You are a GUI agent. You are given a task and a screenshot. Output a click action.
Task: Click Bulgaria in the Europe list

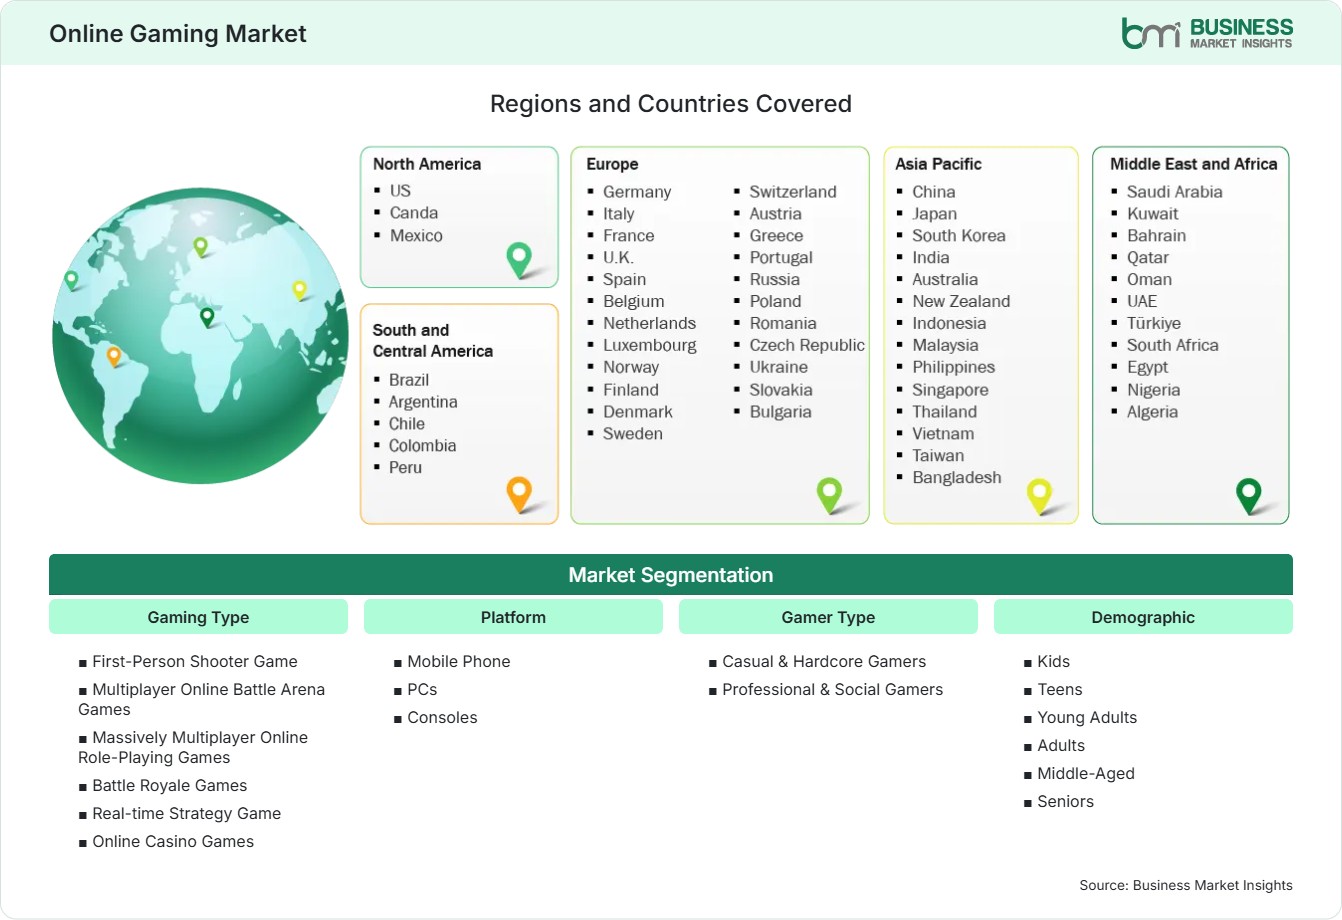pyautogui.click(x=780, y=412)
